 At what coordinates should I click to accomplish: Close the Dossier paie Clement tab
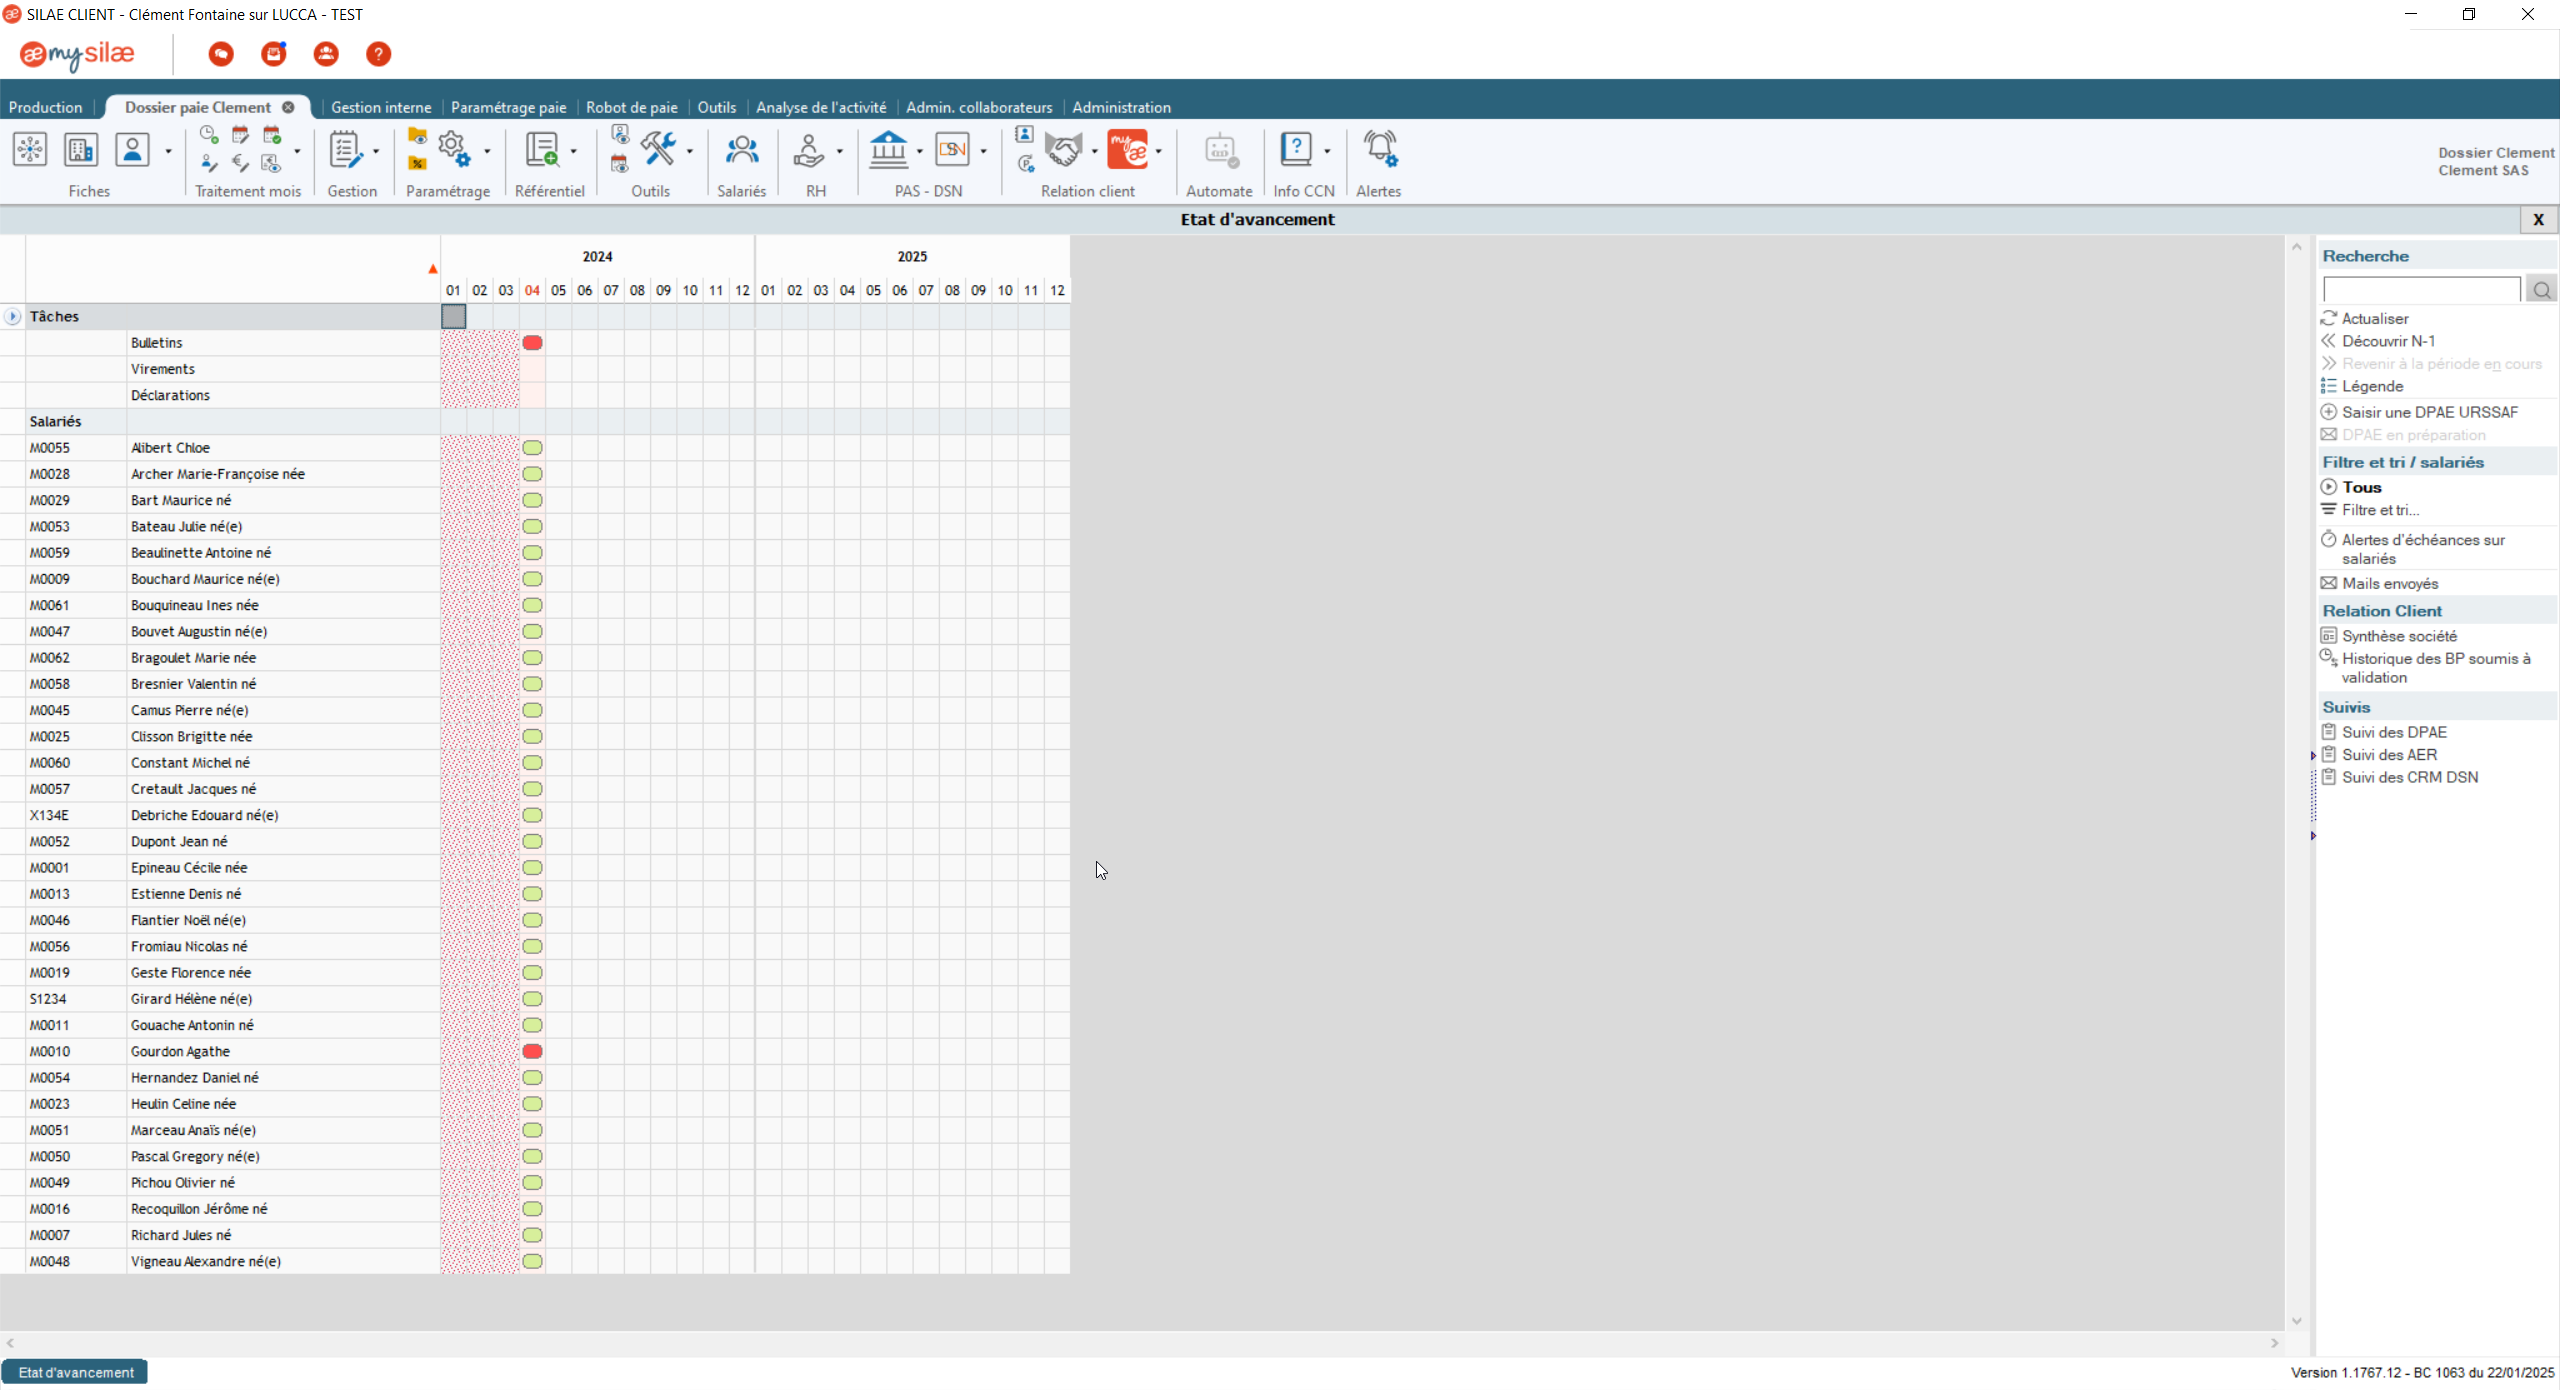tap(288, 107)
